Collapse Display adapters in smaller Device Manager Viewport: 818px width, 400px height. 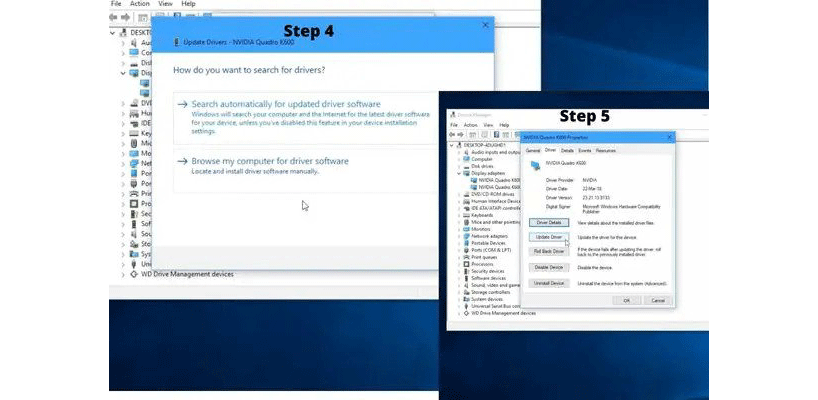click(x=459, y=173)
